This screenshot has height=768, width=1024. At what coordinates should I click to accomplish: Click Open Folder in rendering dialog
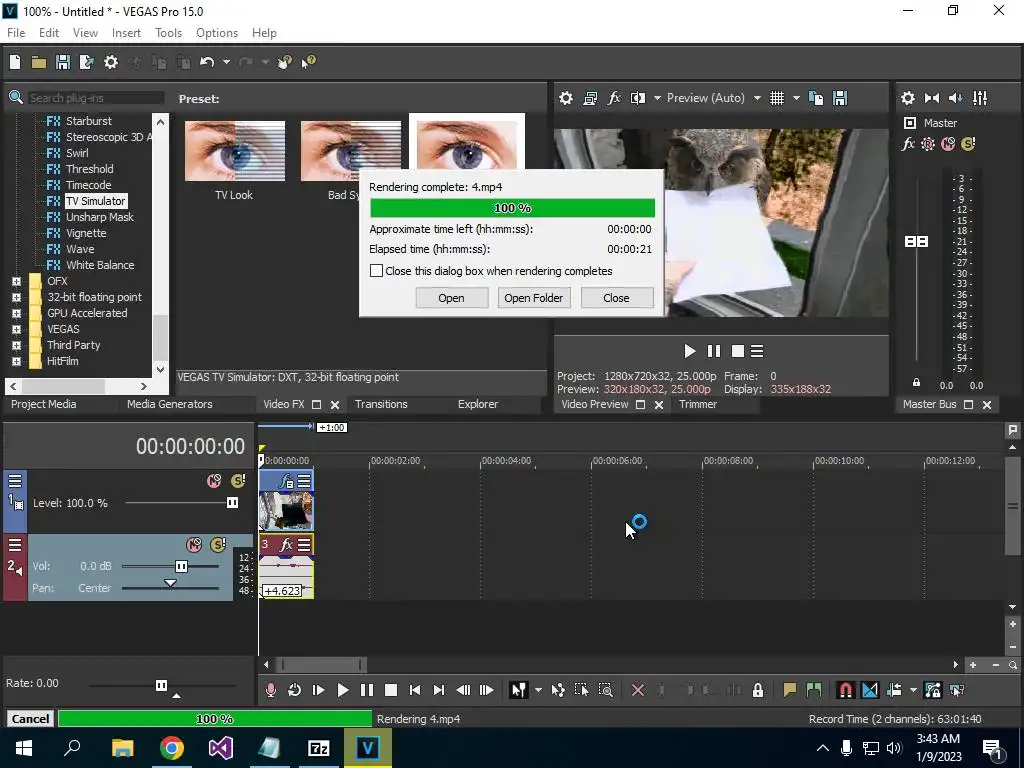(534, 298)
